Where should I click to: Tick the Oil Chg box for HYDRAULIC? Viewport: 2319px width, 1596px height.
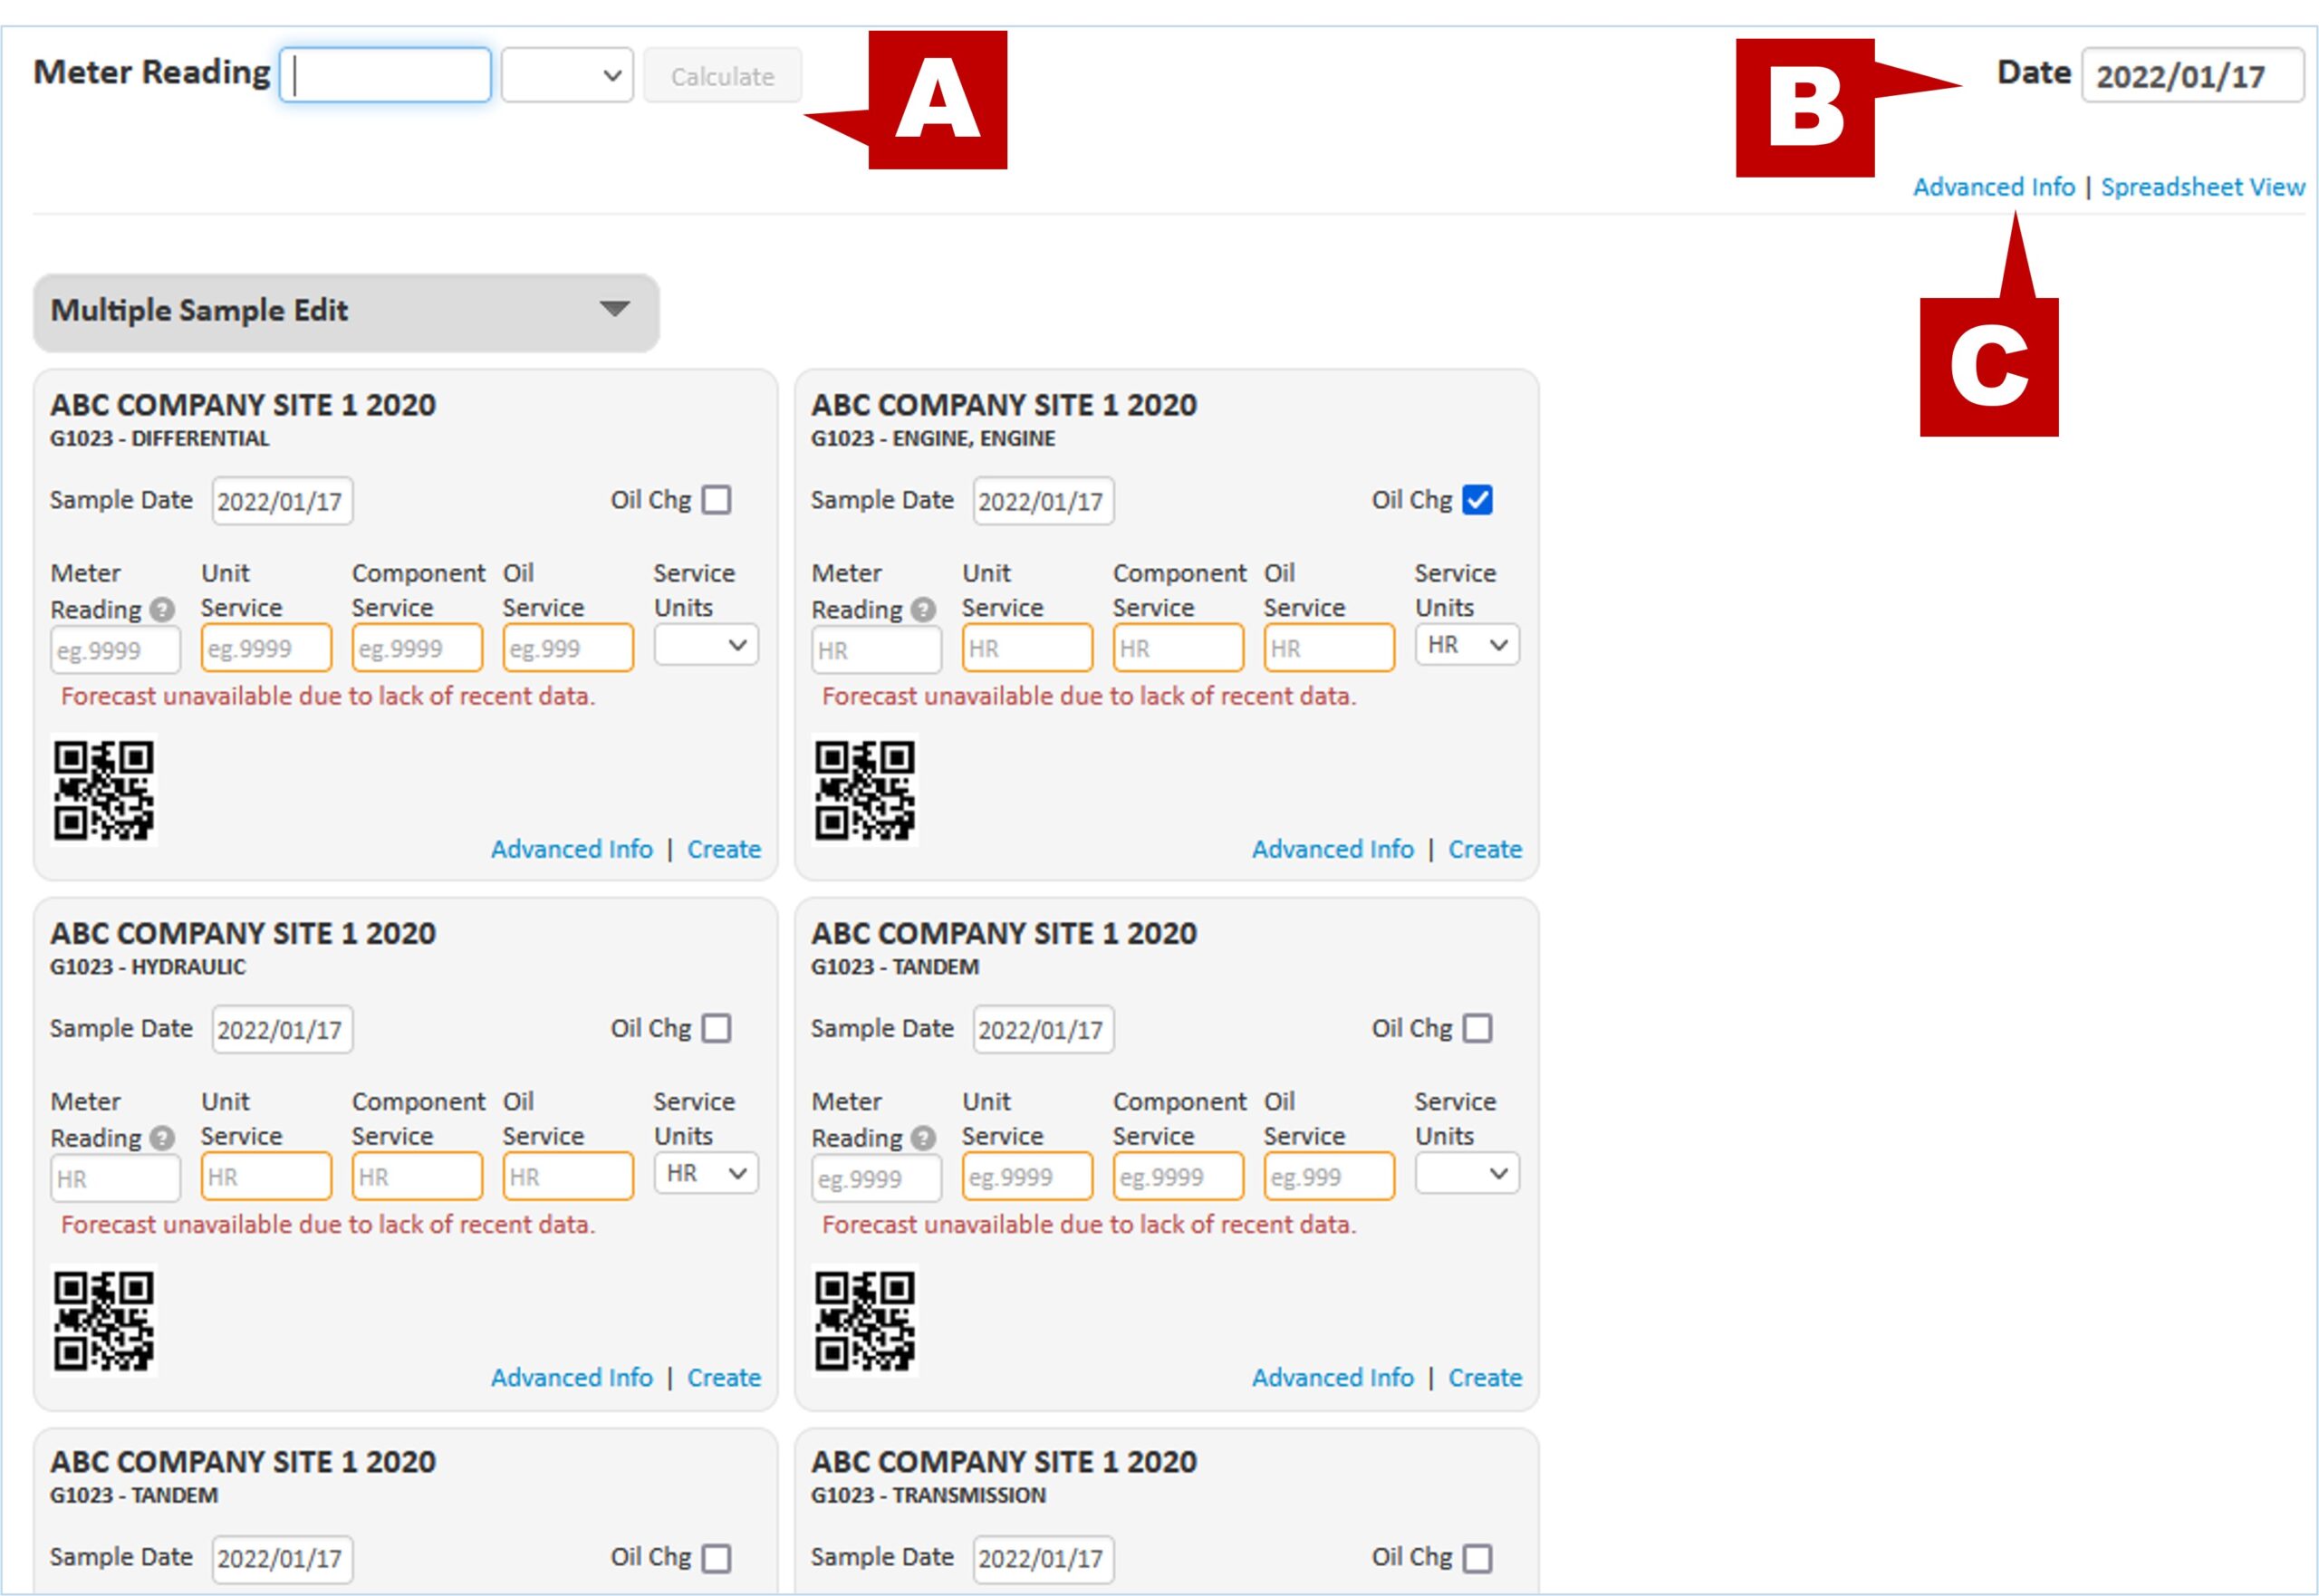(716, 1028)
